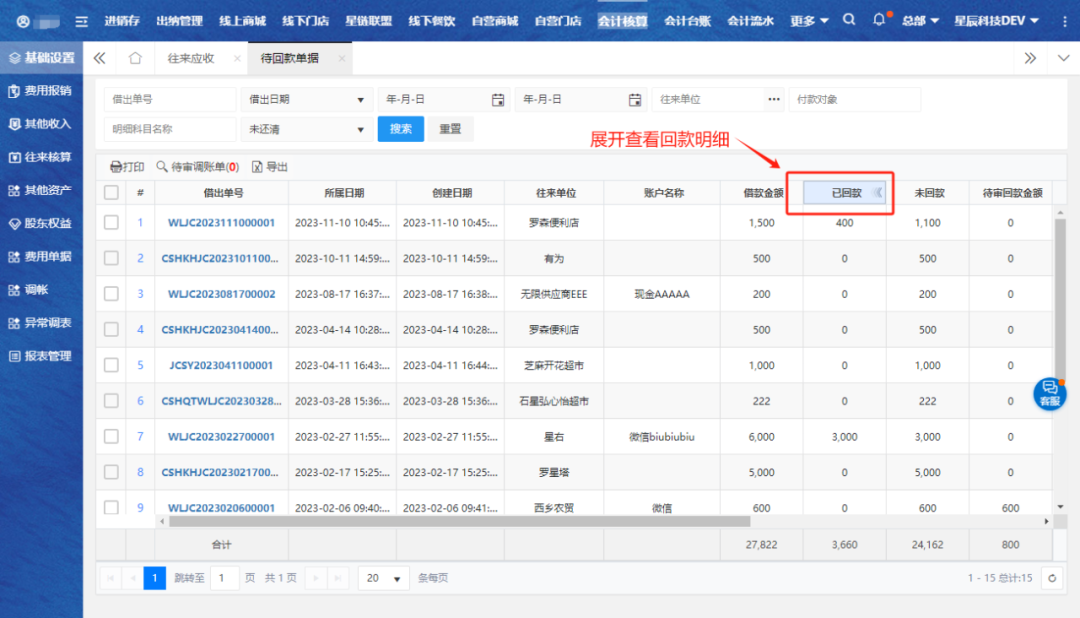1080x618 pixels.
Task: Open the WLJC2023081700002 document link
Action: click(221, 294)
